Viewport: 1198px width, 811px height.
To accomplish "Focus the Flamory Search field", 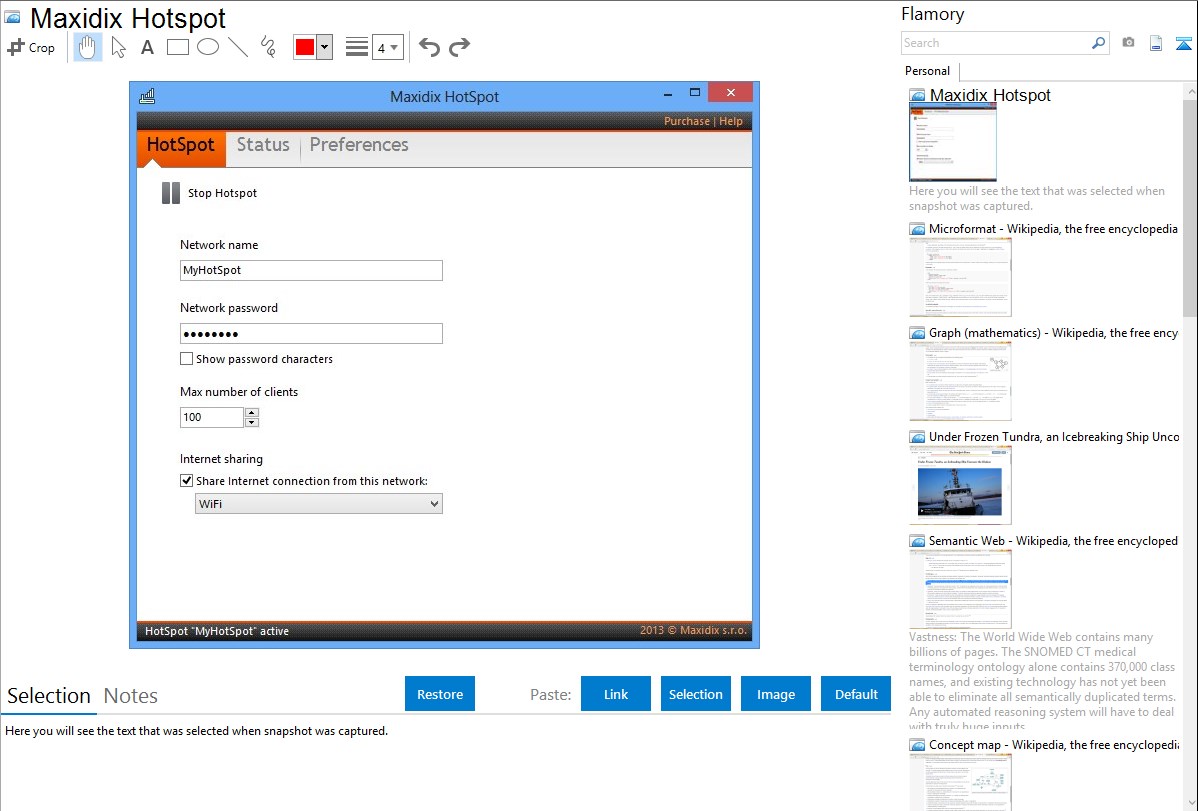I will tap(996, 43).
